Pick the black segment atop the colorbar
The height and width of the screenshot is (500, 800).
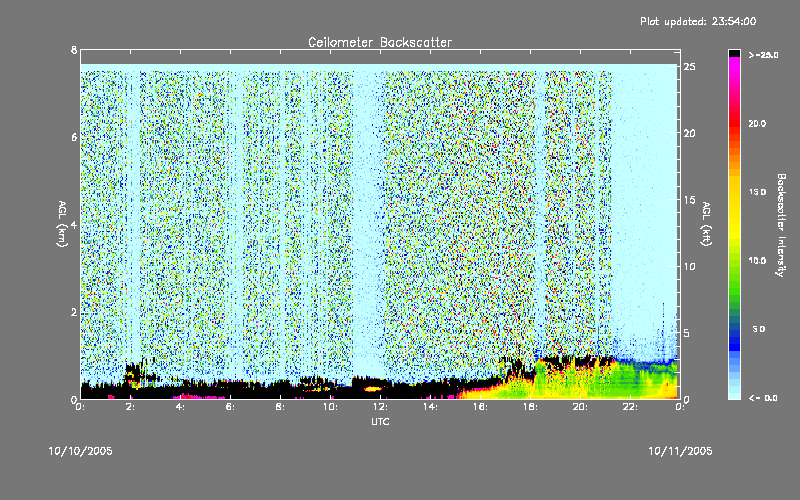(x=734, y=53)
